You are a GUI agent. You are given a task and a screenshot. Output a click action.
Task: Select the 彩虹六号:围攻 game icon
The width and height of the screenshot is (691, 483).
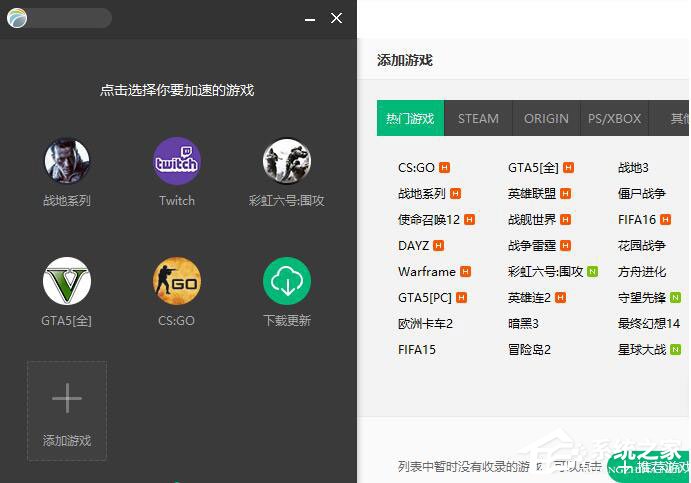pyautogui.click(x=287, y=161)
